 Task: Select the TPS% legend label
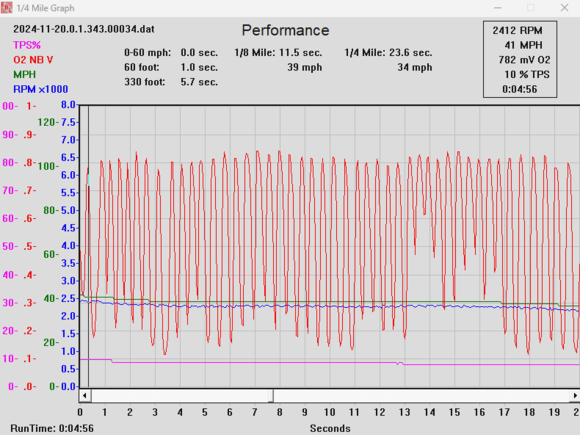pyautogui.click(x=27, y=45)
